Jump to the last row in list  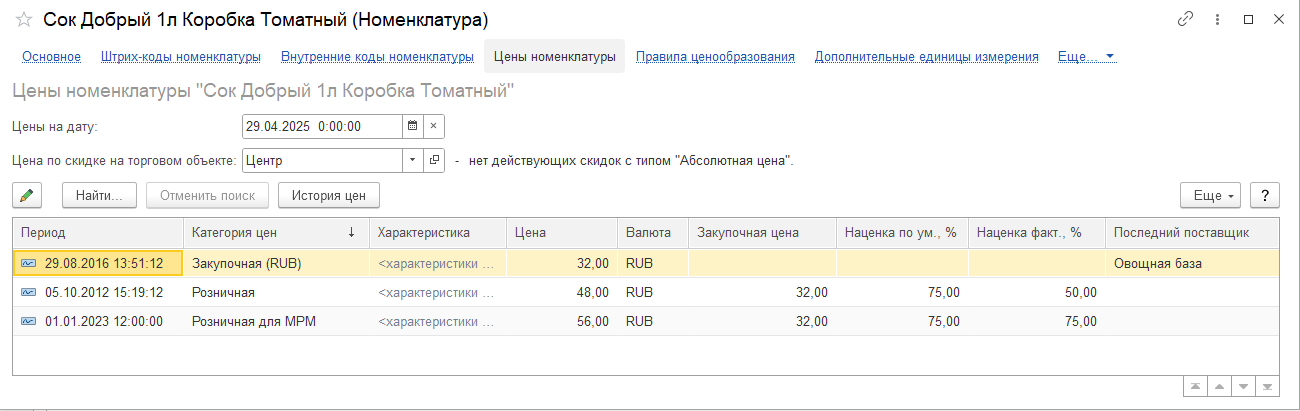pyautogui.click(x=1268, y=387)
